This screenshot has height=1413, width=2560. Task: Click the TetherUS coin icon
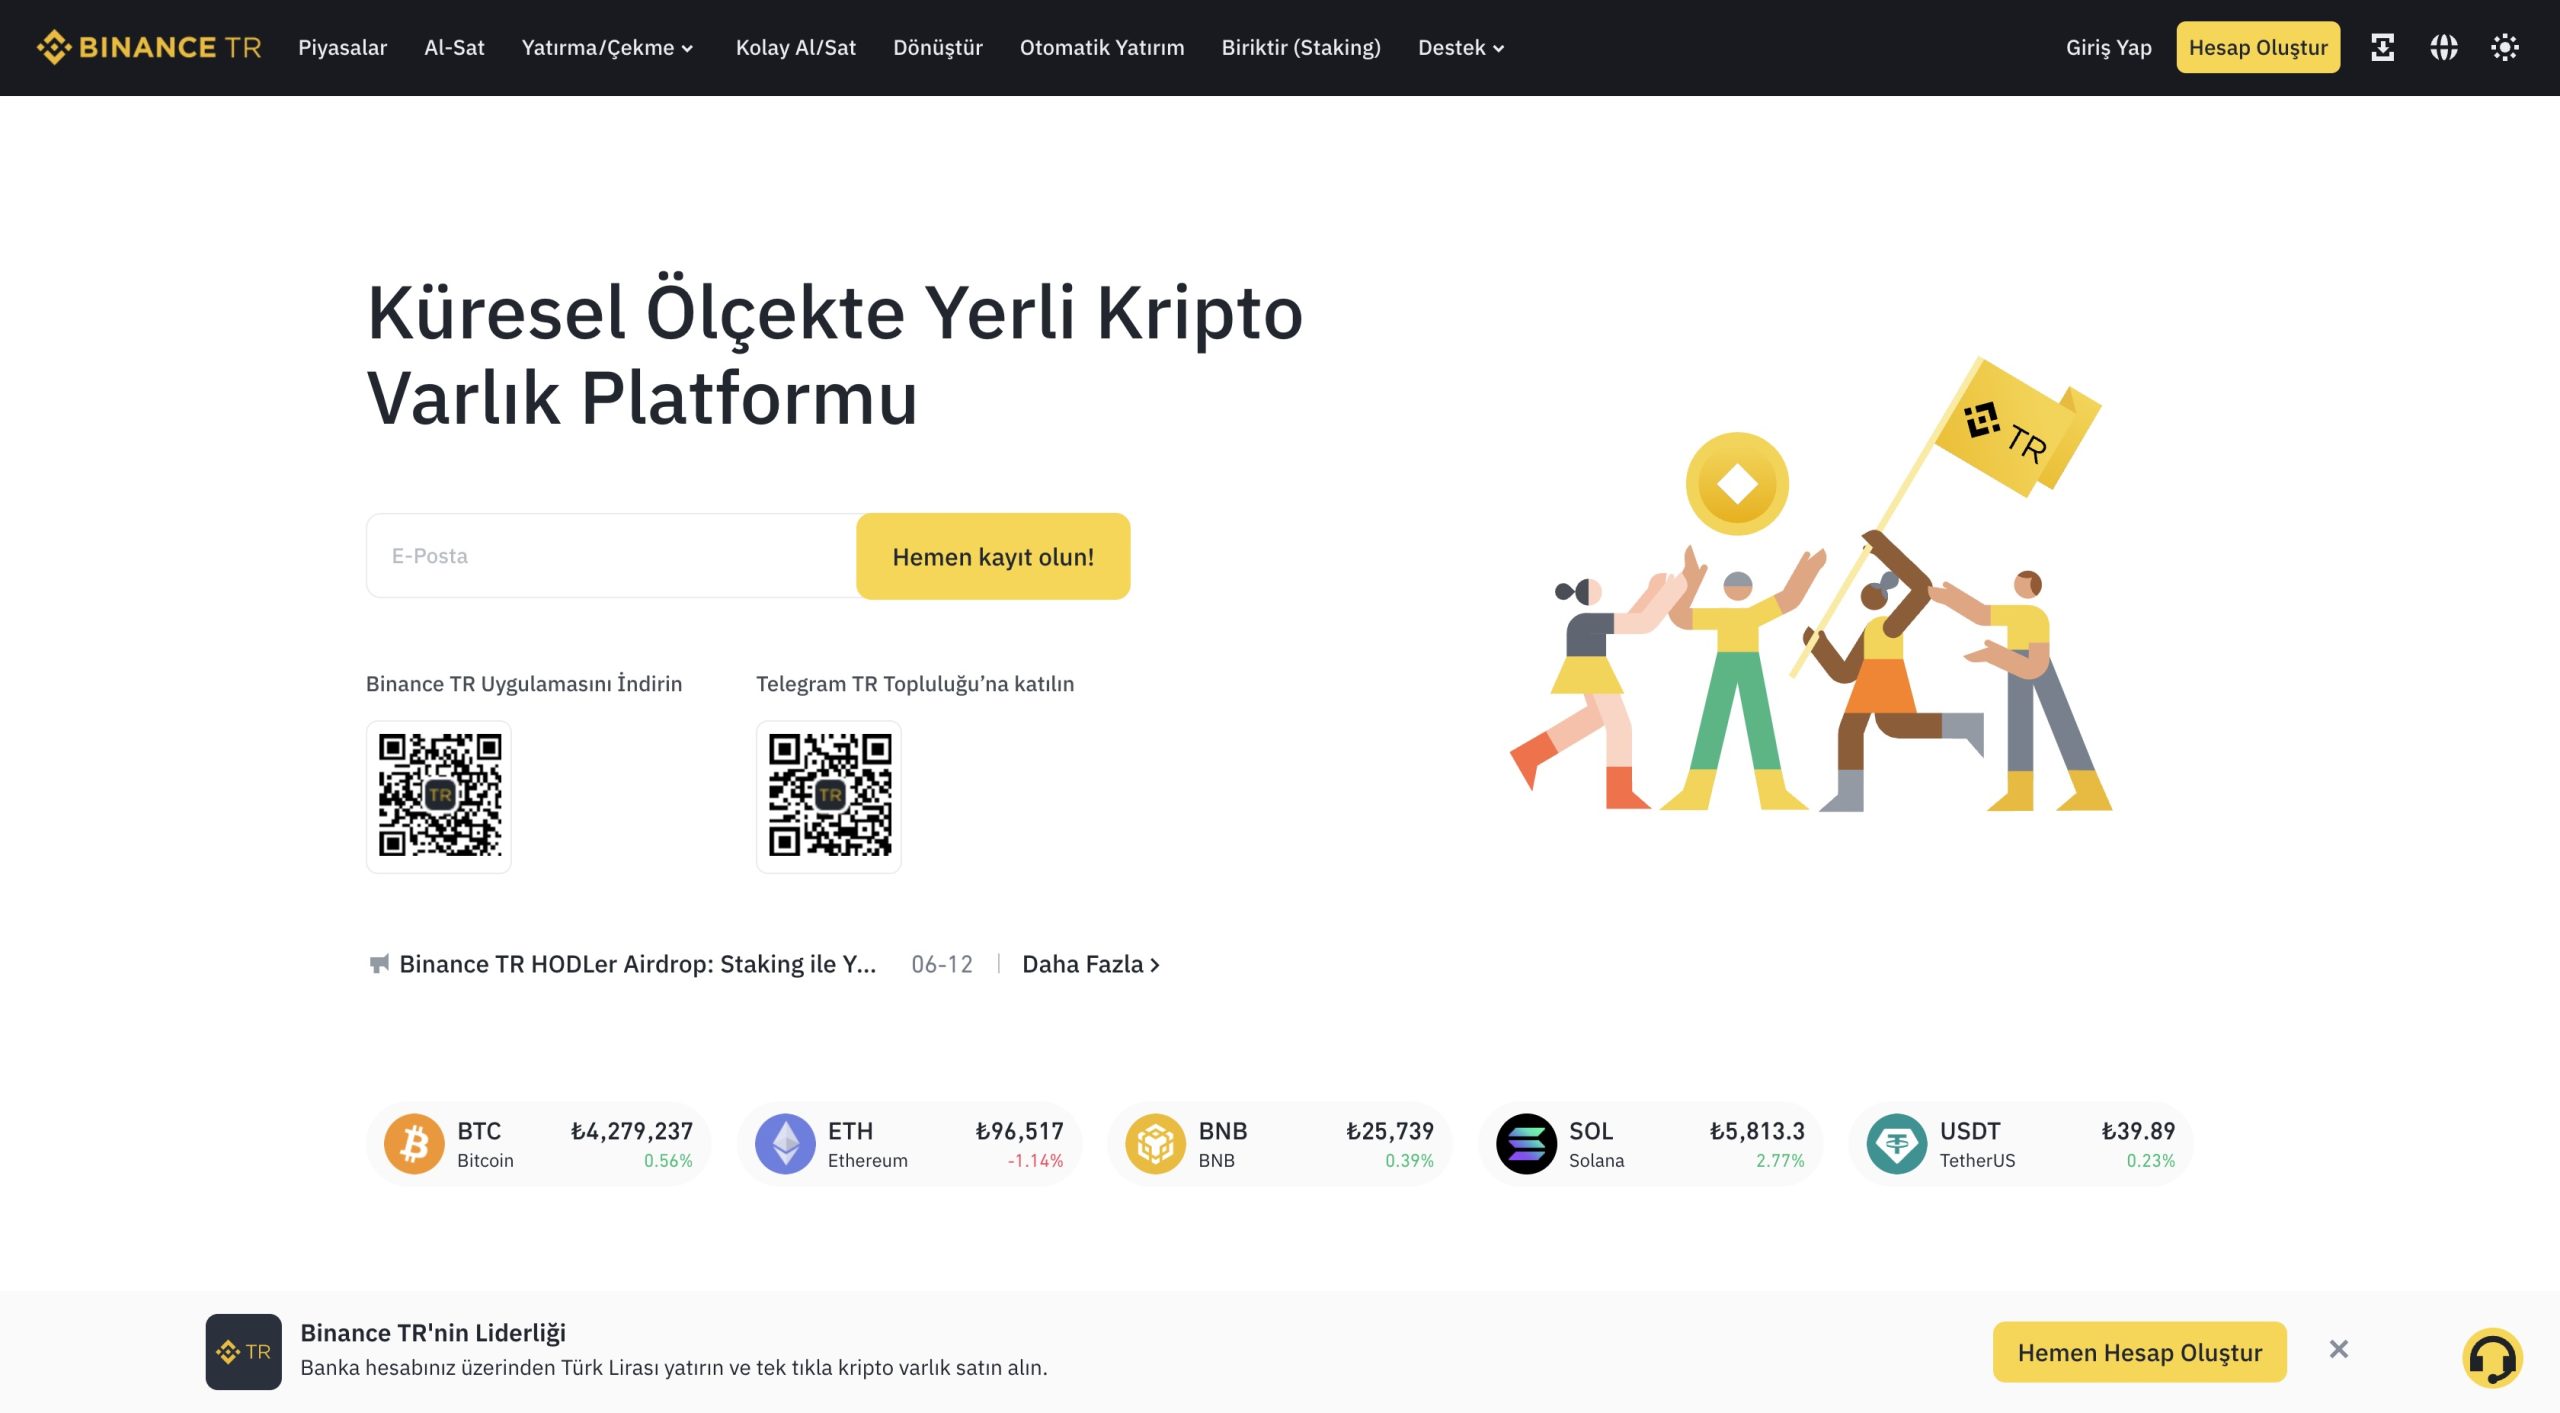point(1897,1143)
